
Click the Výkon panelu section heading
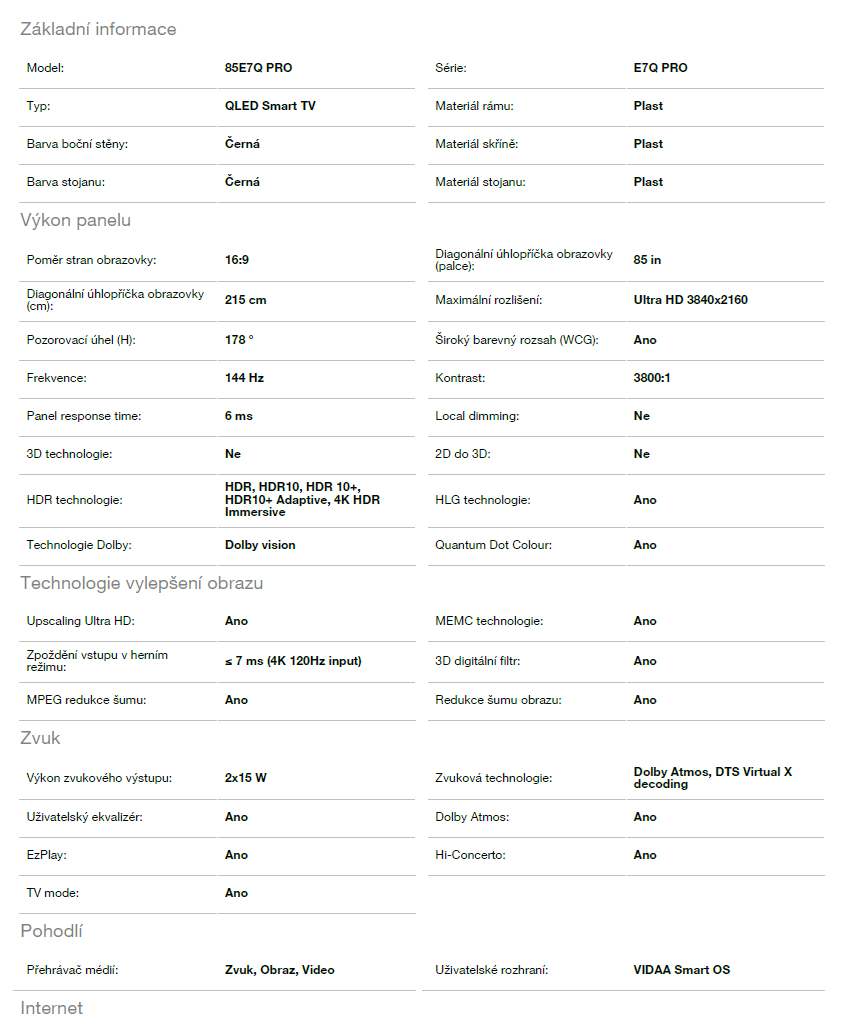click(x=75, y=220)
